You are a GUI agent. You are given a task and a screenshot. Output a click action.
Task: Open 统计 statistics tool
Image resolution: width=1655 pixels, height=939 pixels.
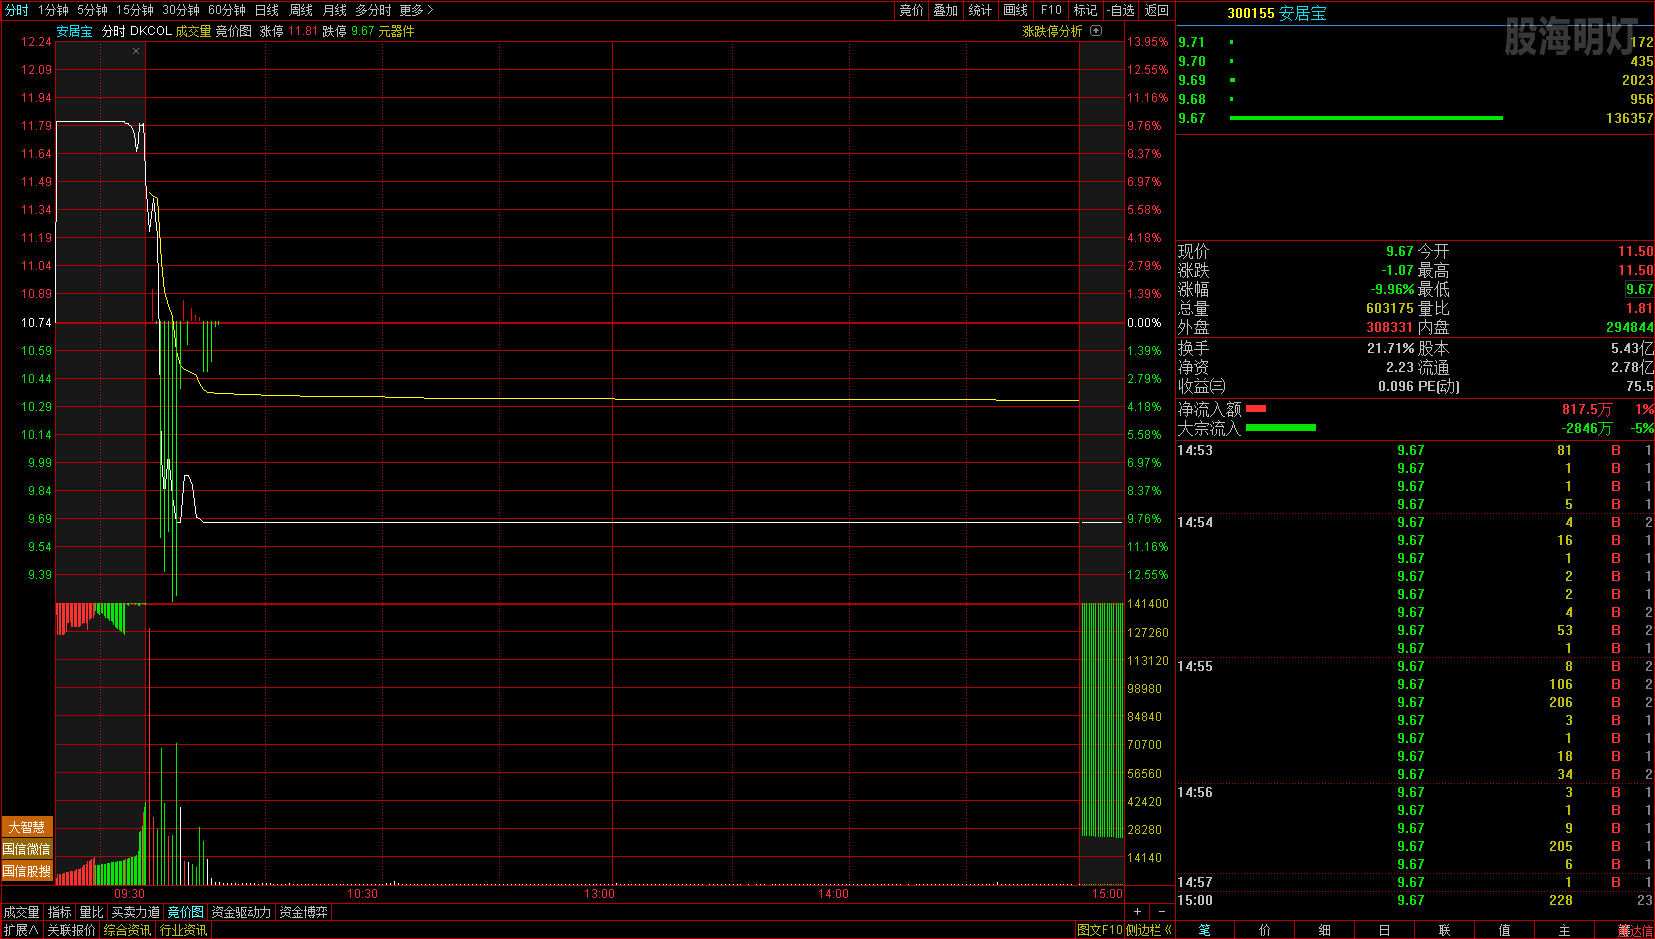(x=980, y=10)
